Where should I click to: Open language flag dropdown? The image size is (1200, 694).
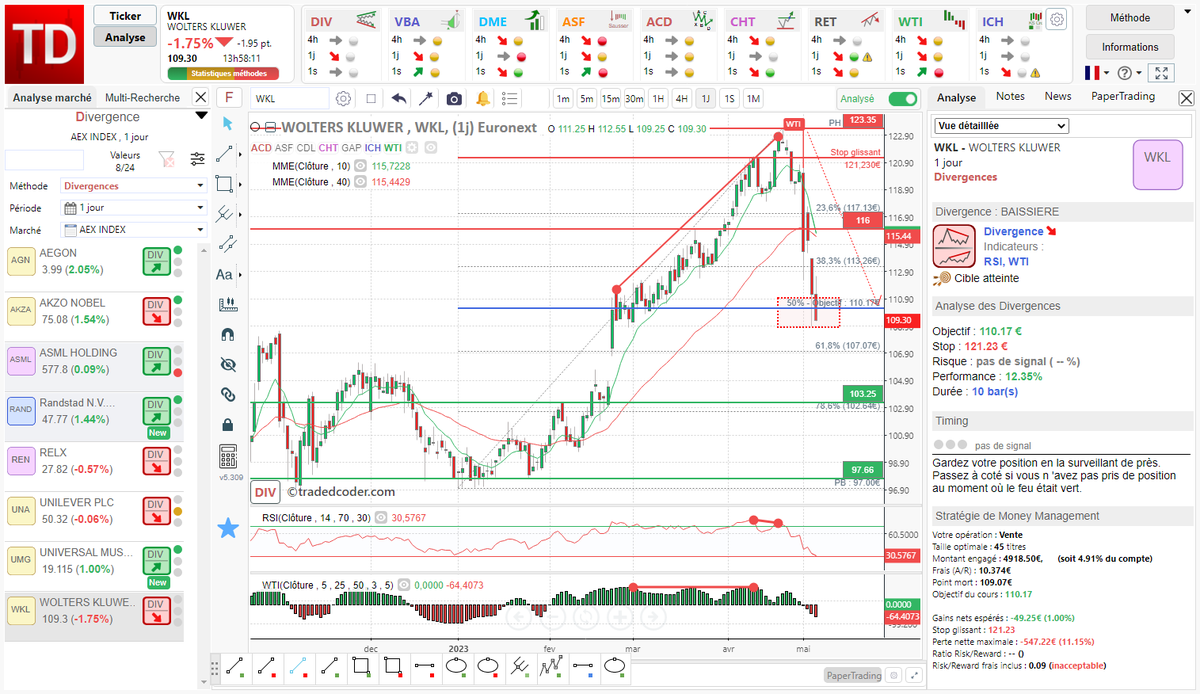pyautogui.click(x=1096, y=73)
